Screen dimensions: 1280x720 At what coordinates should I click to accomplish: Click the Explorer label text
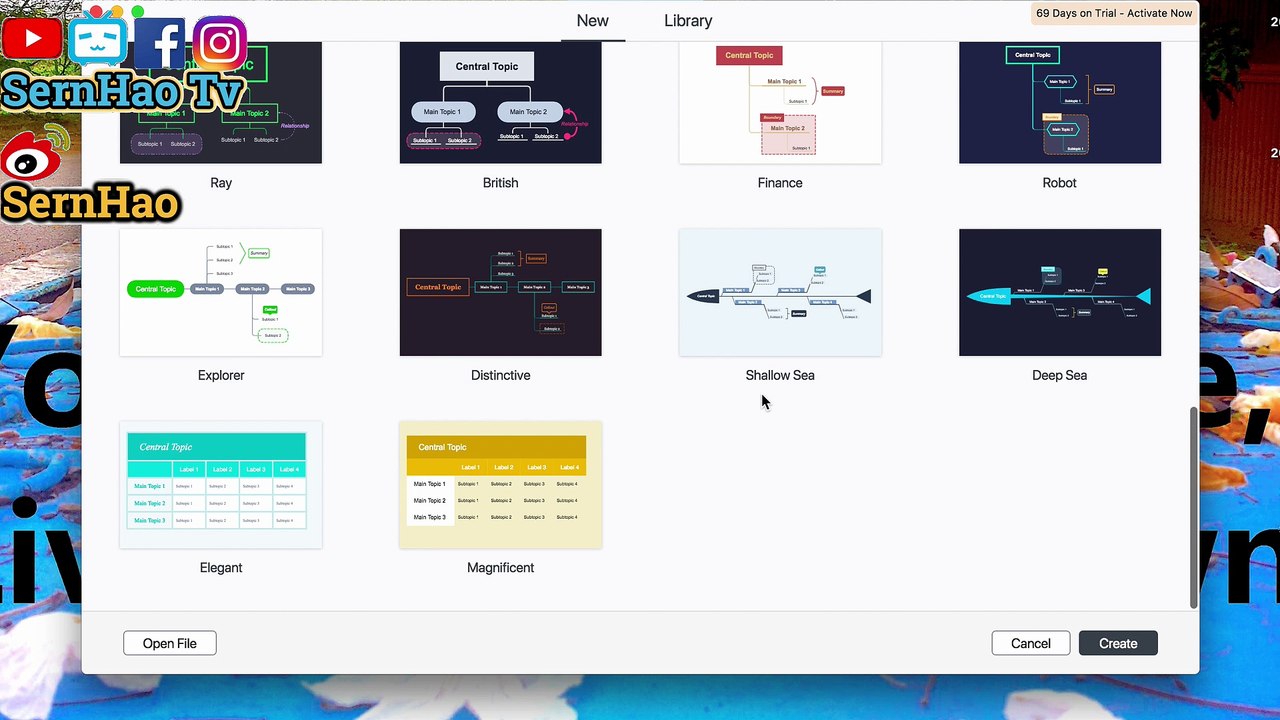click(221, 375)
